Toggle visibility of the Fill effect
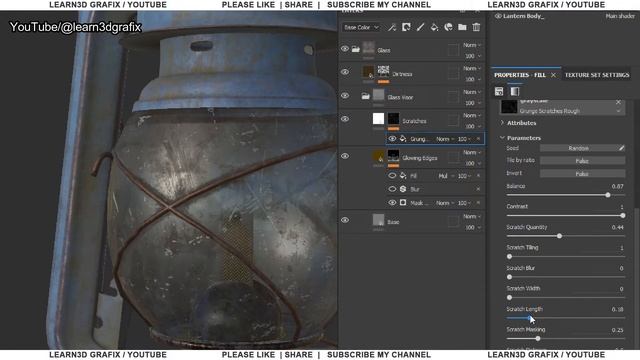 click(x=392, y=176)
